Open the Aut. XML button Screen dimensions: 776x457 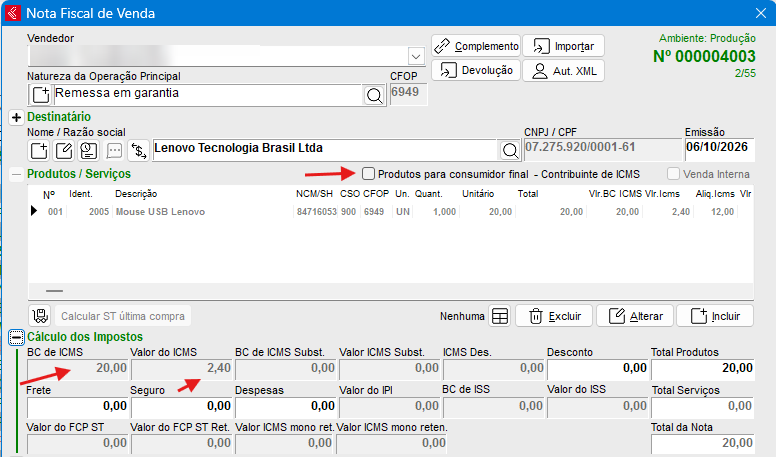coord(563,70)
